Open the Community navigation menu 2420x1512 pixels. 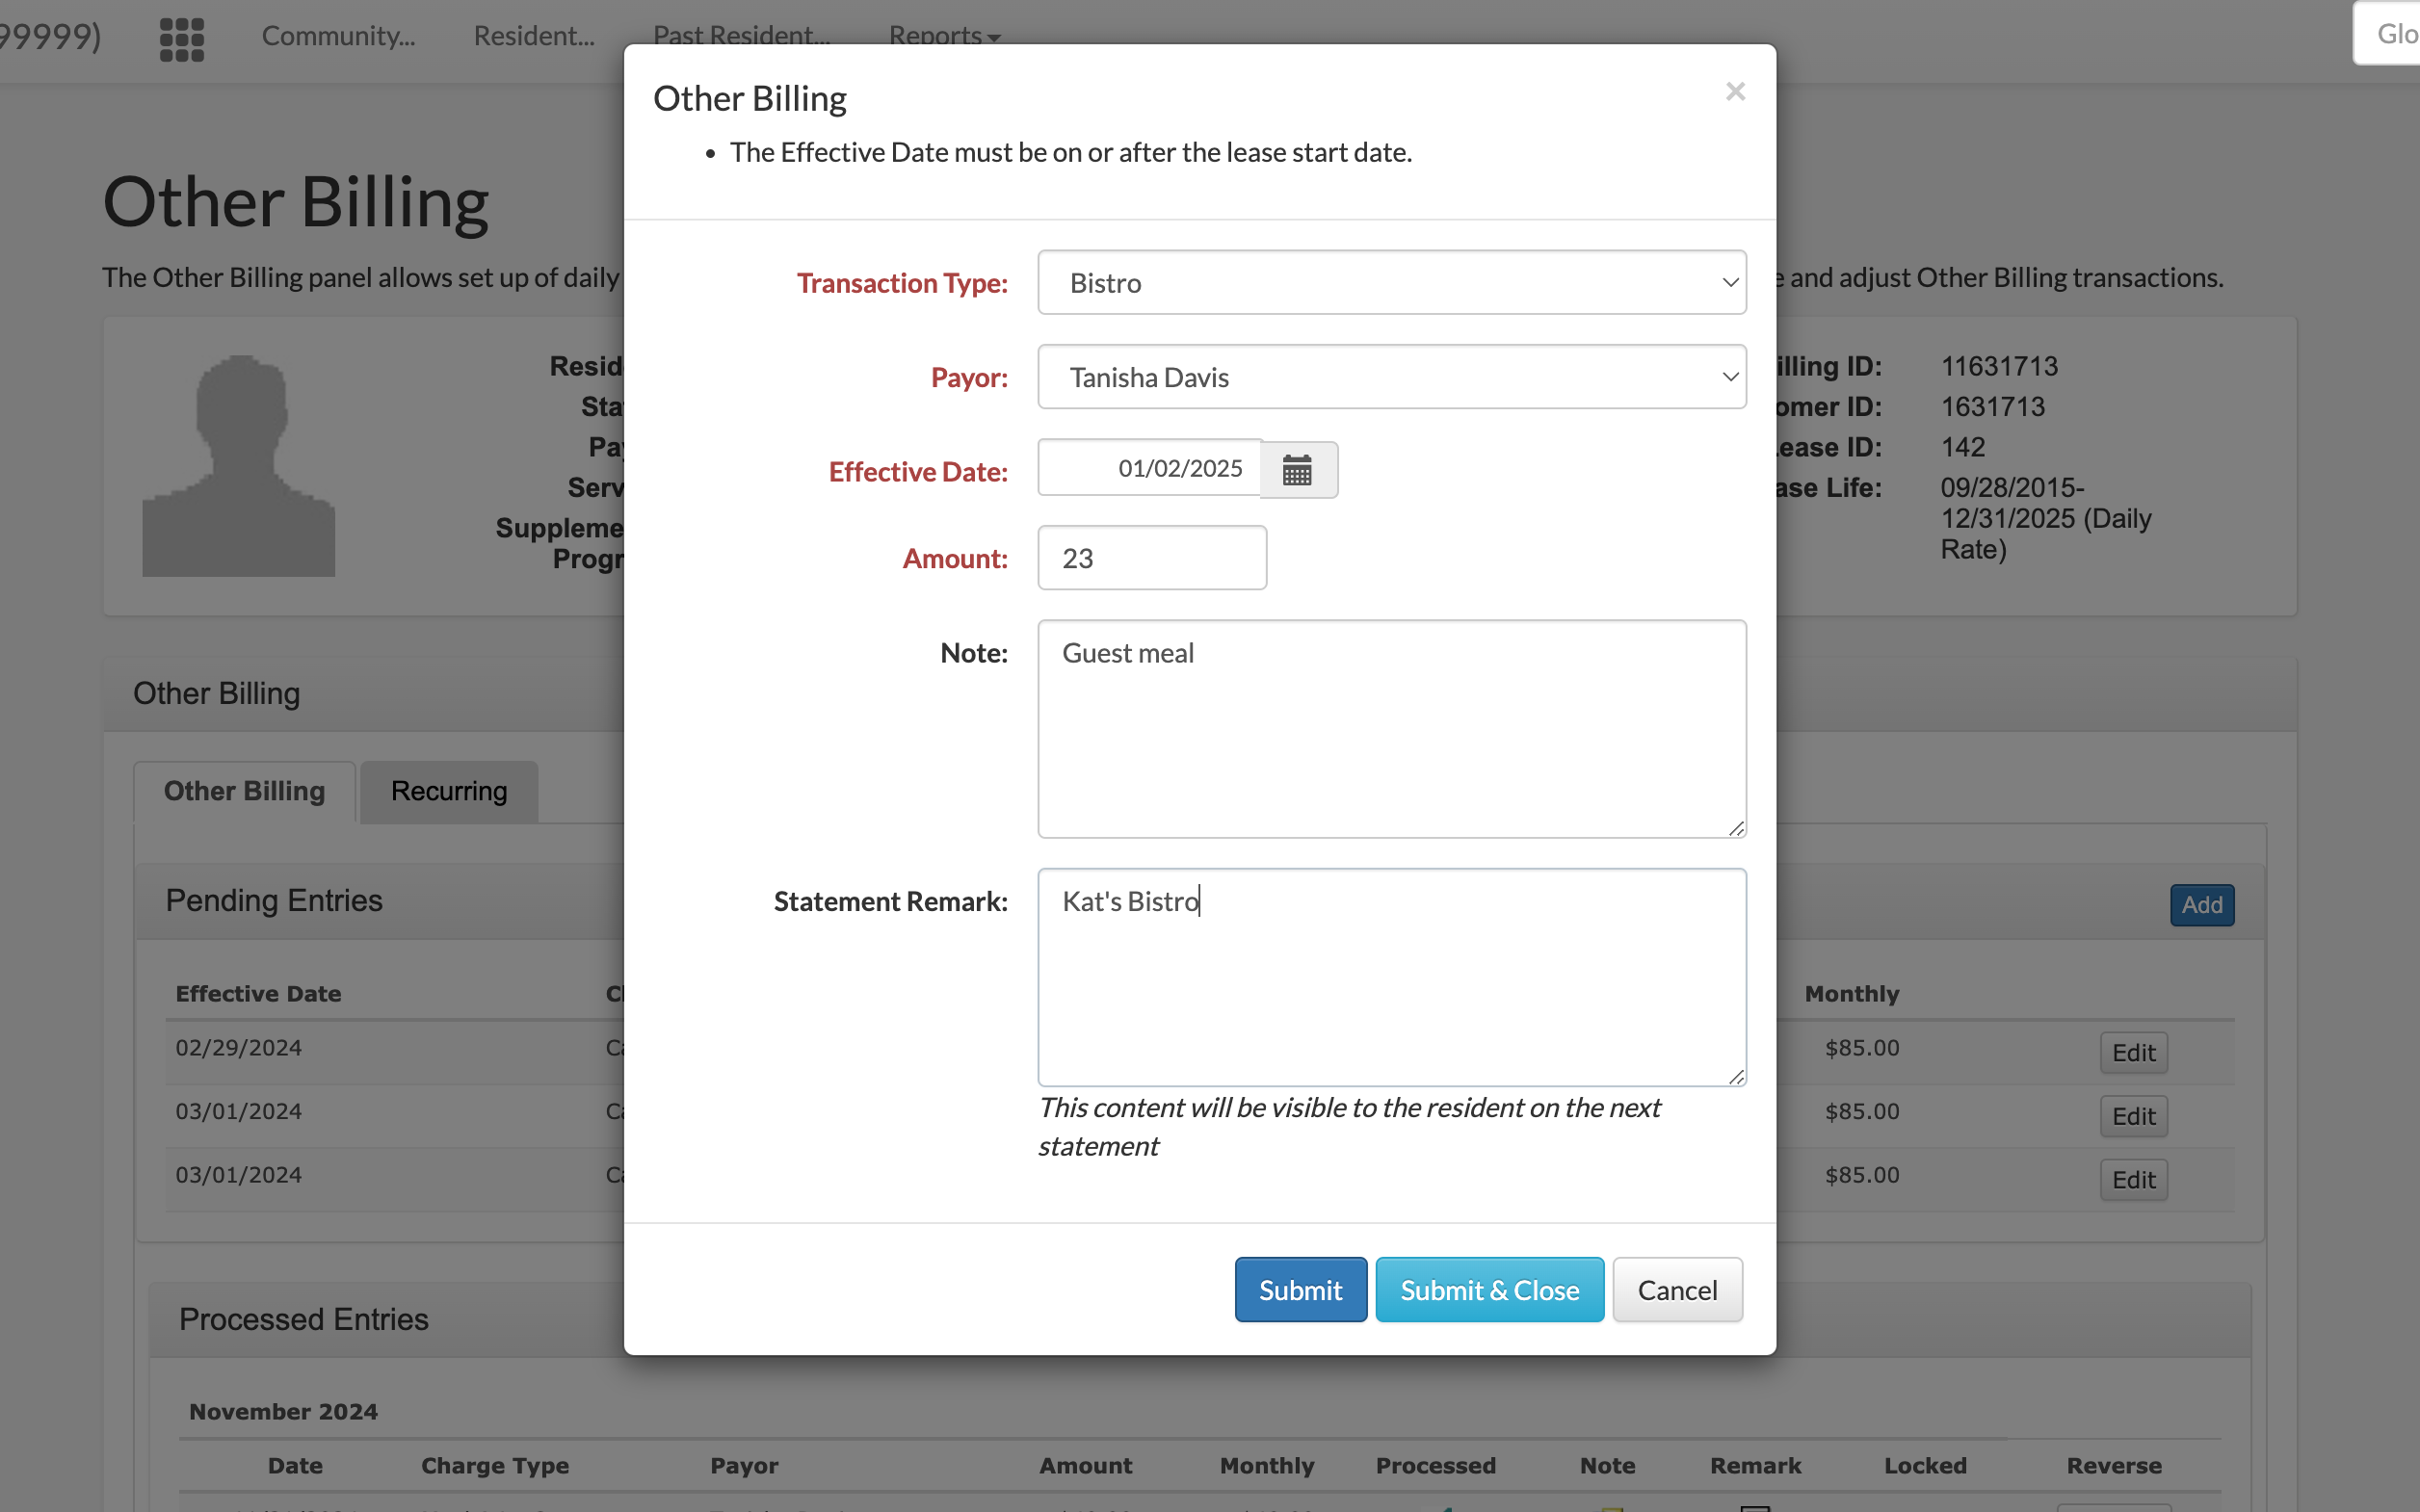coord(338,36)
